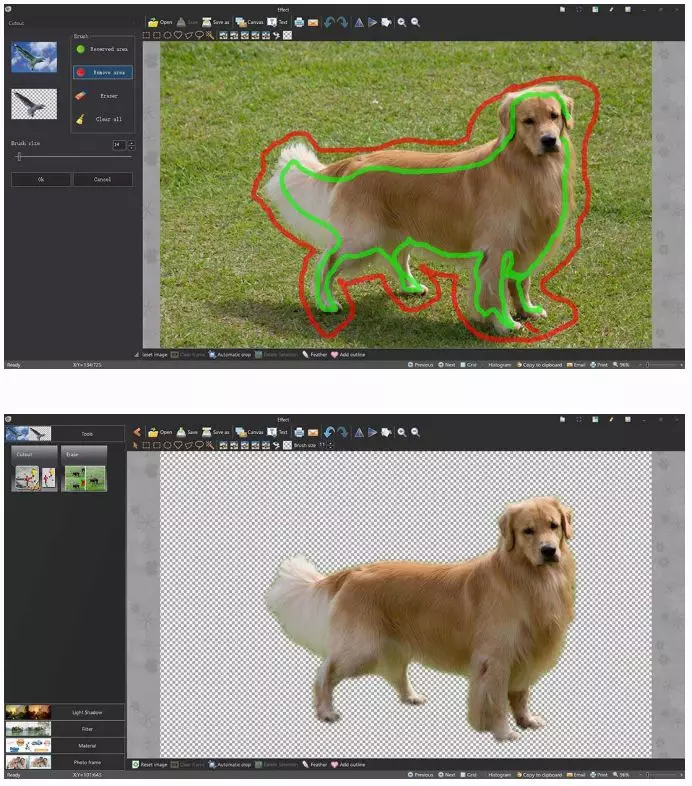The image size is (692, 786).
Task: Confirm the cutout with the Ok button
Action: (41, 179)
